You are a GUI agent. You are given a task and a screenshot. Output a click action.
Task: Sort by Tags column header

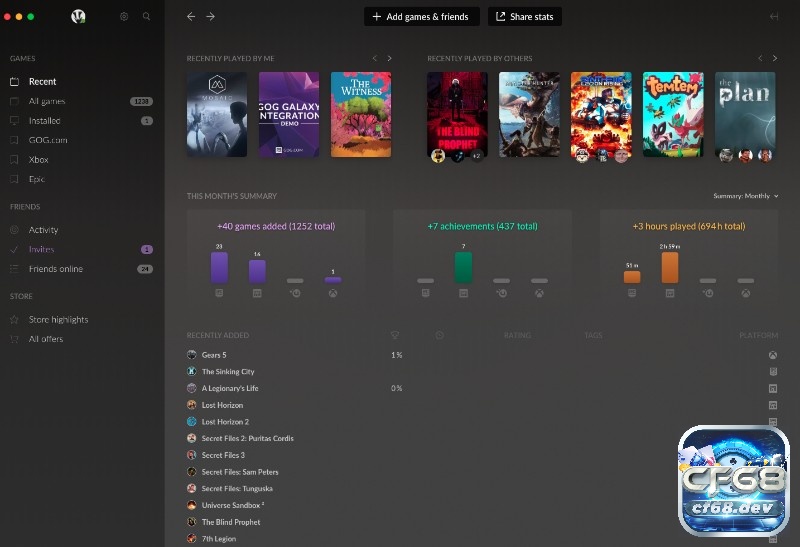(x=593, y=335)
